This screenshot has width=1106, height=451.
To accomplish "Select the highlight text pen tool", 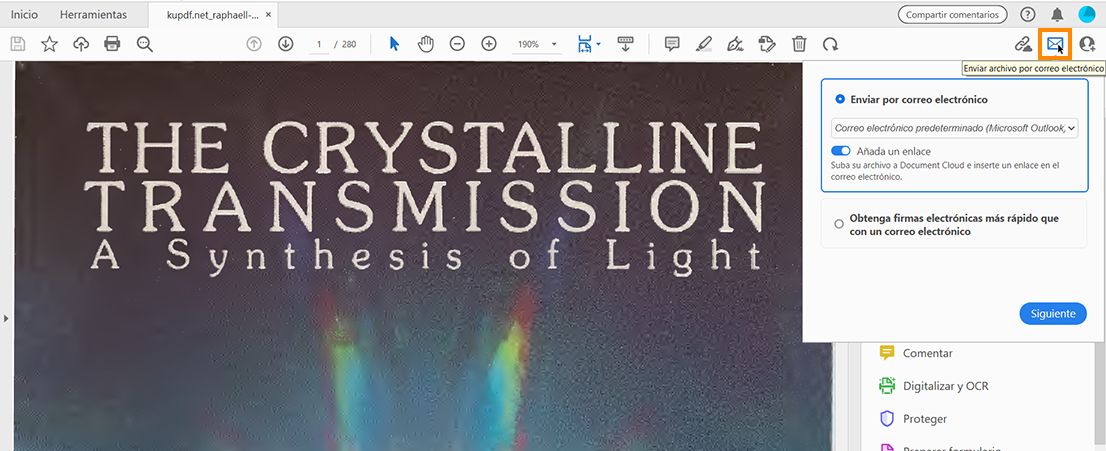I will click(x=703, y=44).
